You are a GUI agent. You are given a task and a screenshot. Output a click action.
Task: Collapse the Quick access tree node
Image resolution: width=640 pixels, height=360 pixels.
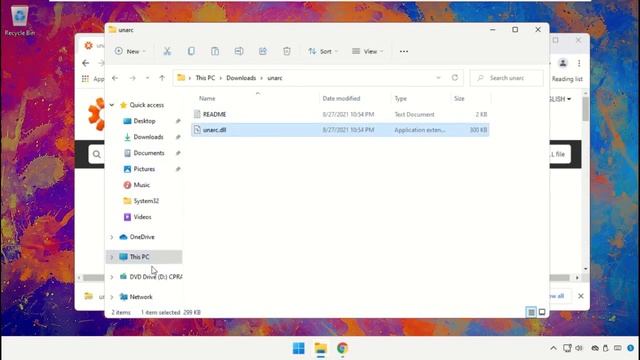click(x=111, y=105)
